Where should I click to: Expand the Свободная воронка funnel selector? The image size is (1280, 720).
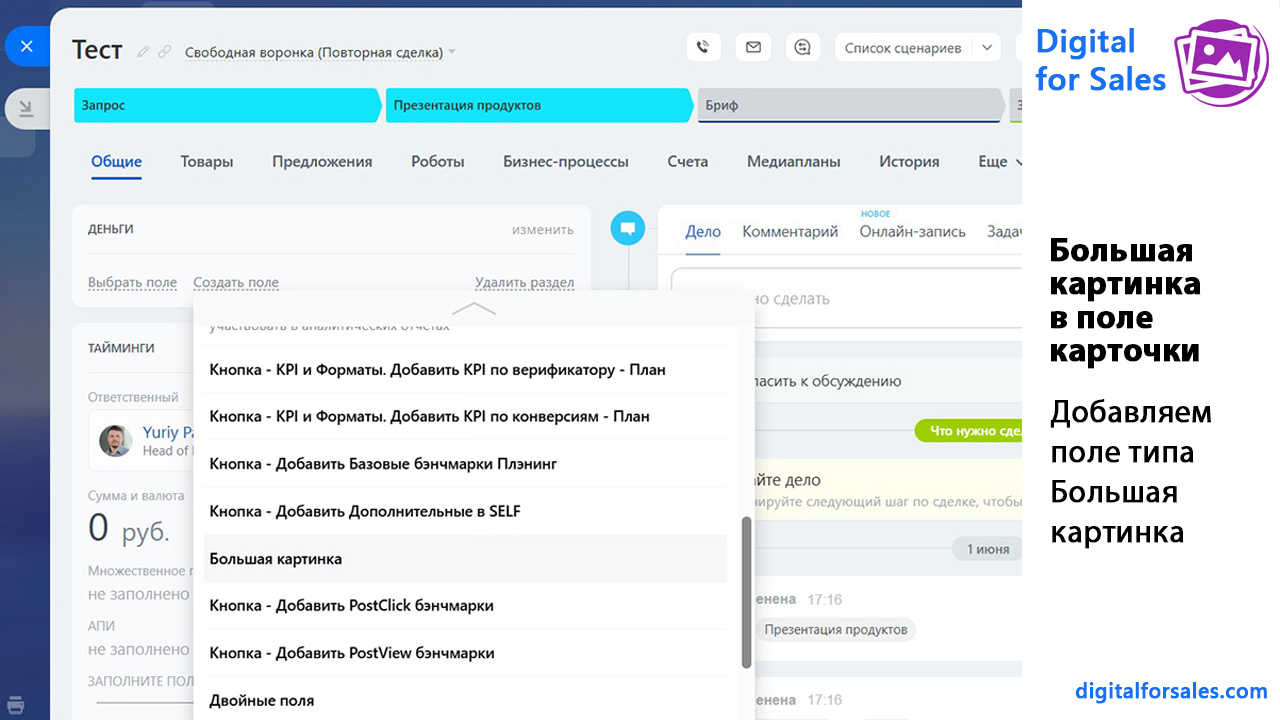point(451,52)
